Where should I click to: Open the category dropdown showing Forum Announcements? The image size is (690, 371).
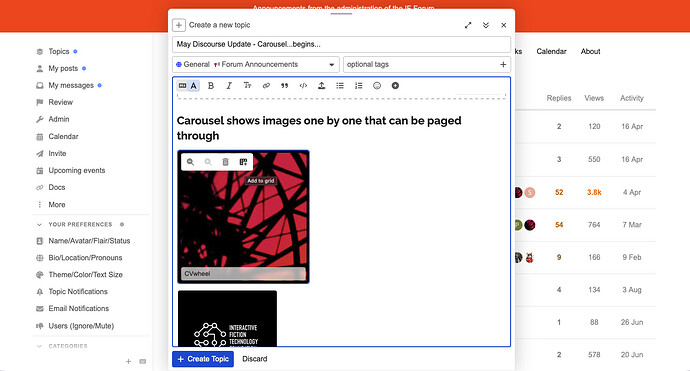(x=256, y=64)
